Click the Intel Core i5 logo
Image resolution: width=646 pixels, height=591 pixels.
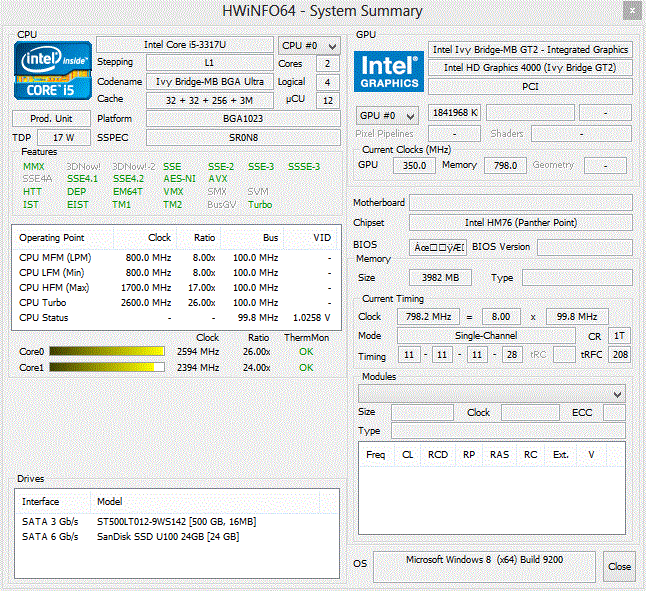click(x=53, y=70)
